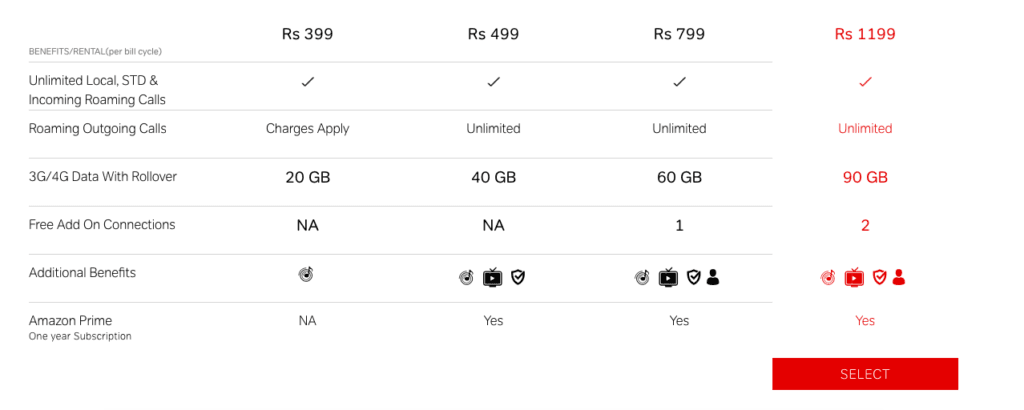Choose the Rs 1199 plan header
Image resolution: width=1024 pixels, height=410 pixels.
(865, 34)
